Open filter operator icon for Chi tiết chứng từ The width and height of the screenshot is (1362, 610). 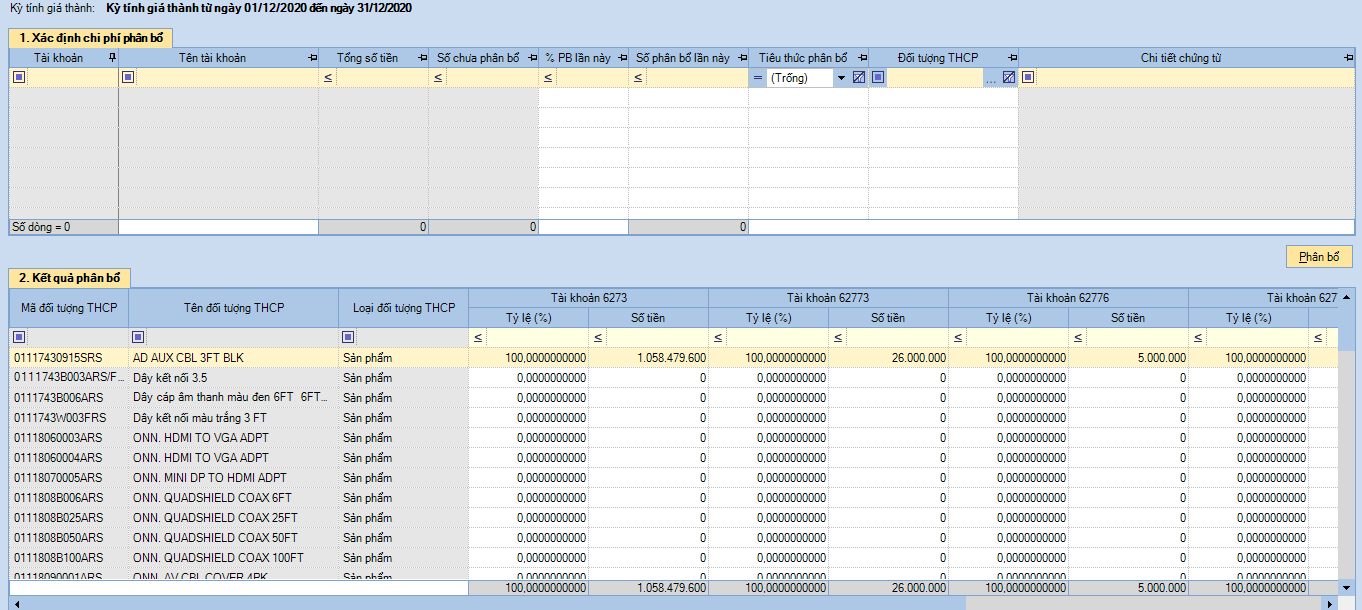click(1028, 77)
